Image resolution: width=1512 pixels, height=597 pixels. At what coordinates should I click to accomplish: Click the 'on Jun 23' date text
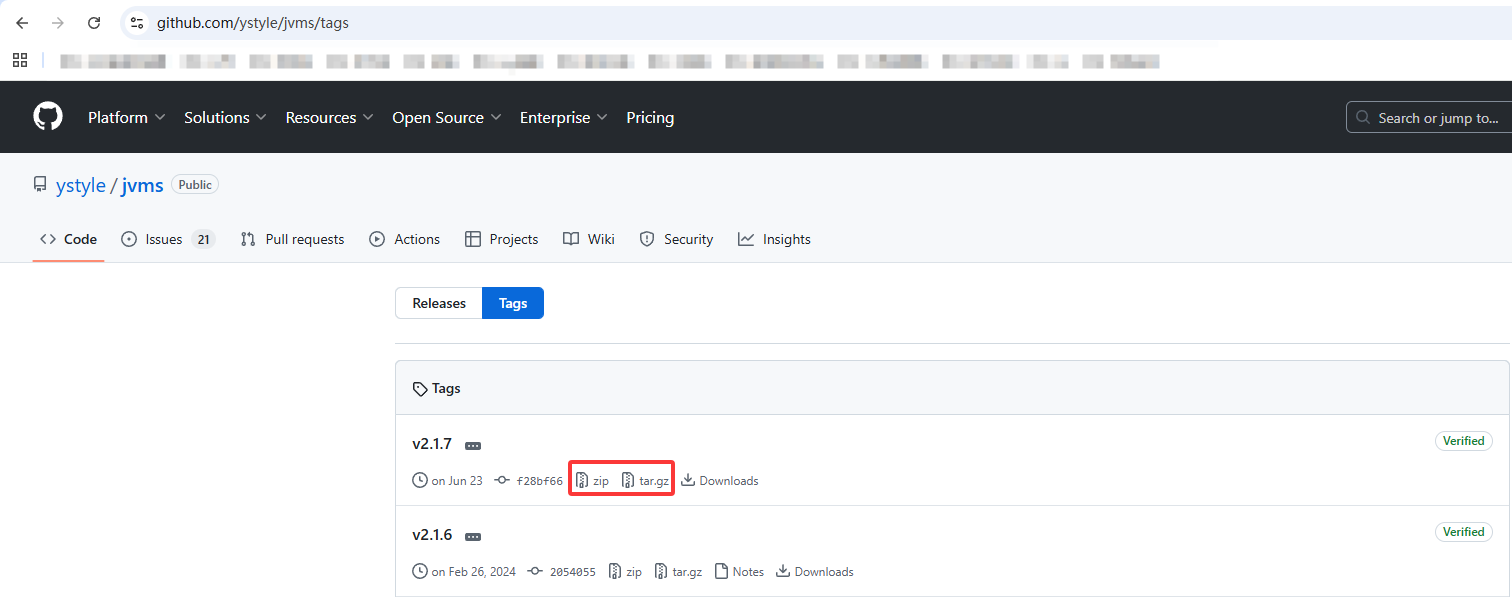pos(457,481)
